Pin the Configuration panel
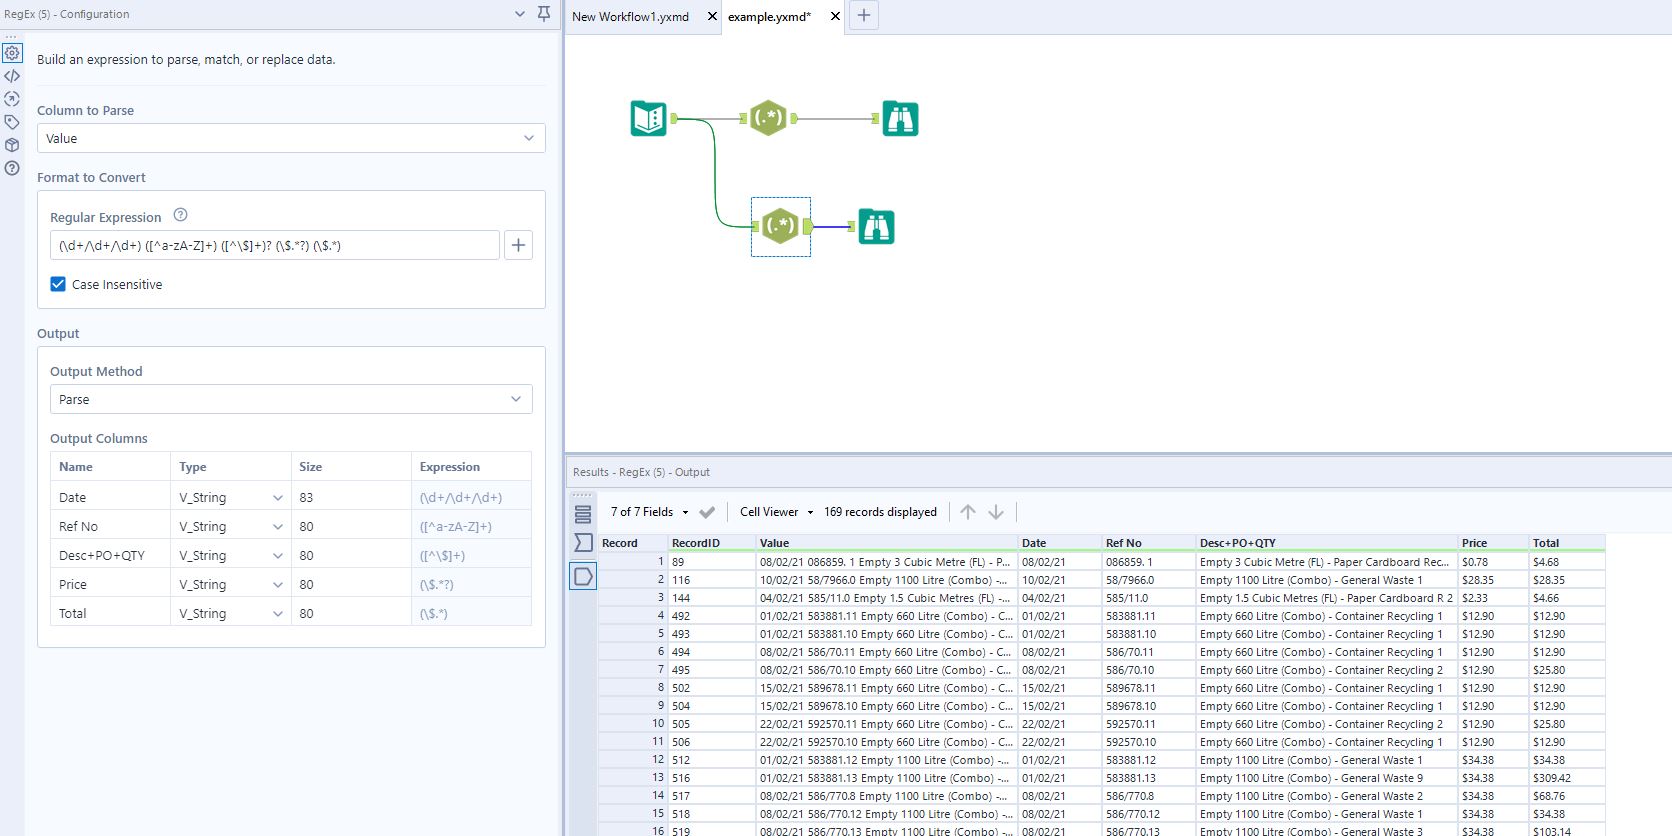Viewport: 1672px width, 836px height. (544, 14)
